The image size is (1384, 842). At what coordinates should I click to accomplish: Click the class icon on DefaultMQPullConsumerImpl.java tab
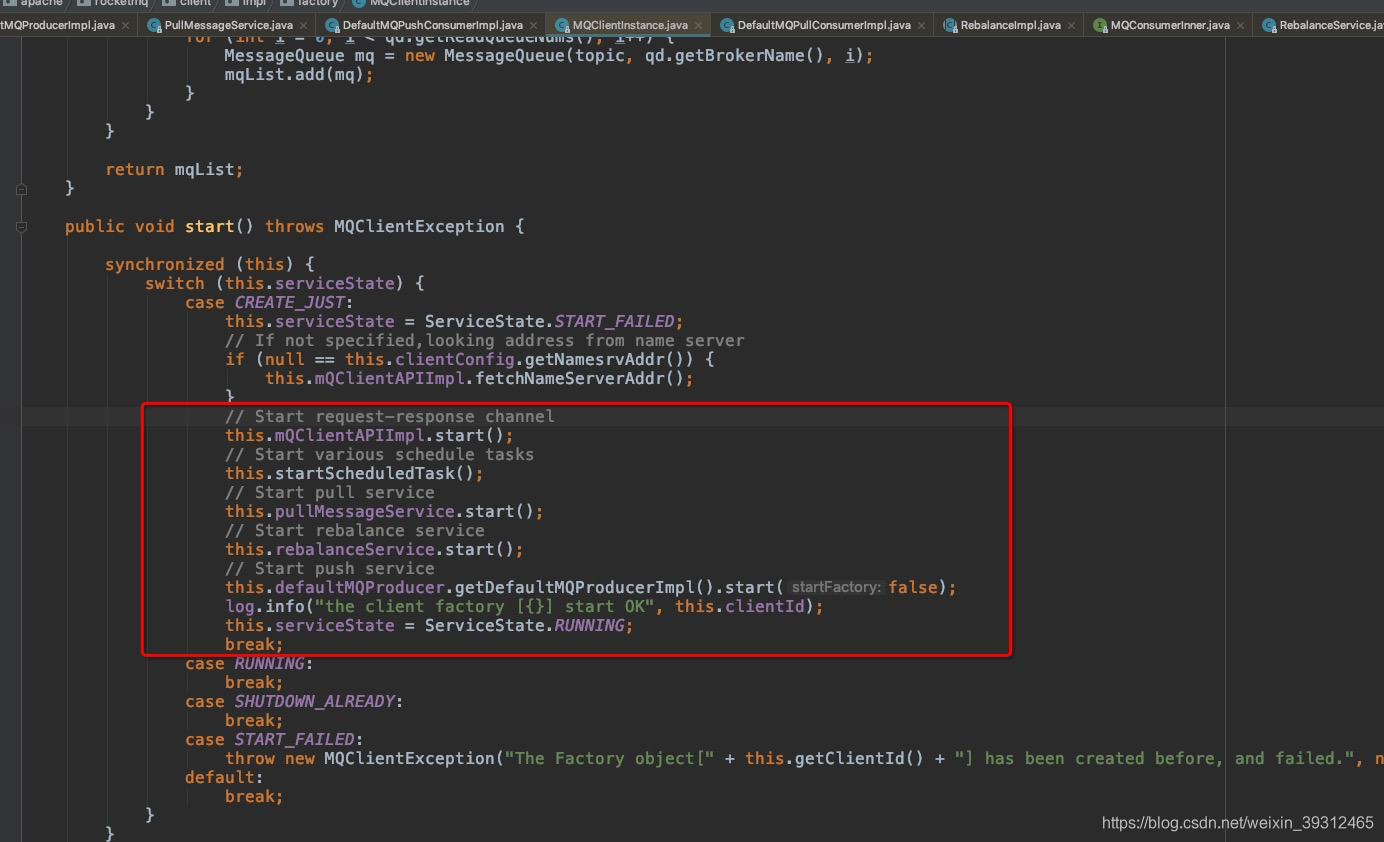coord(727,25)
